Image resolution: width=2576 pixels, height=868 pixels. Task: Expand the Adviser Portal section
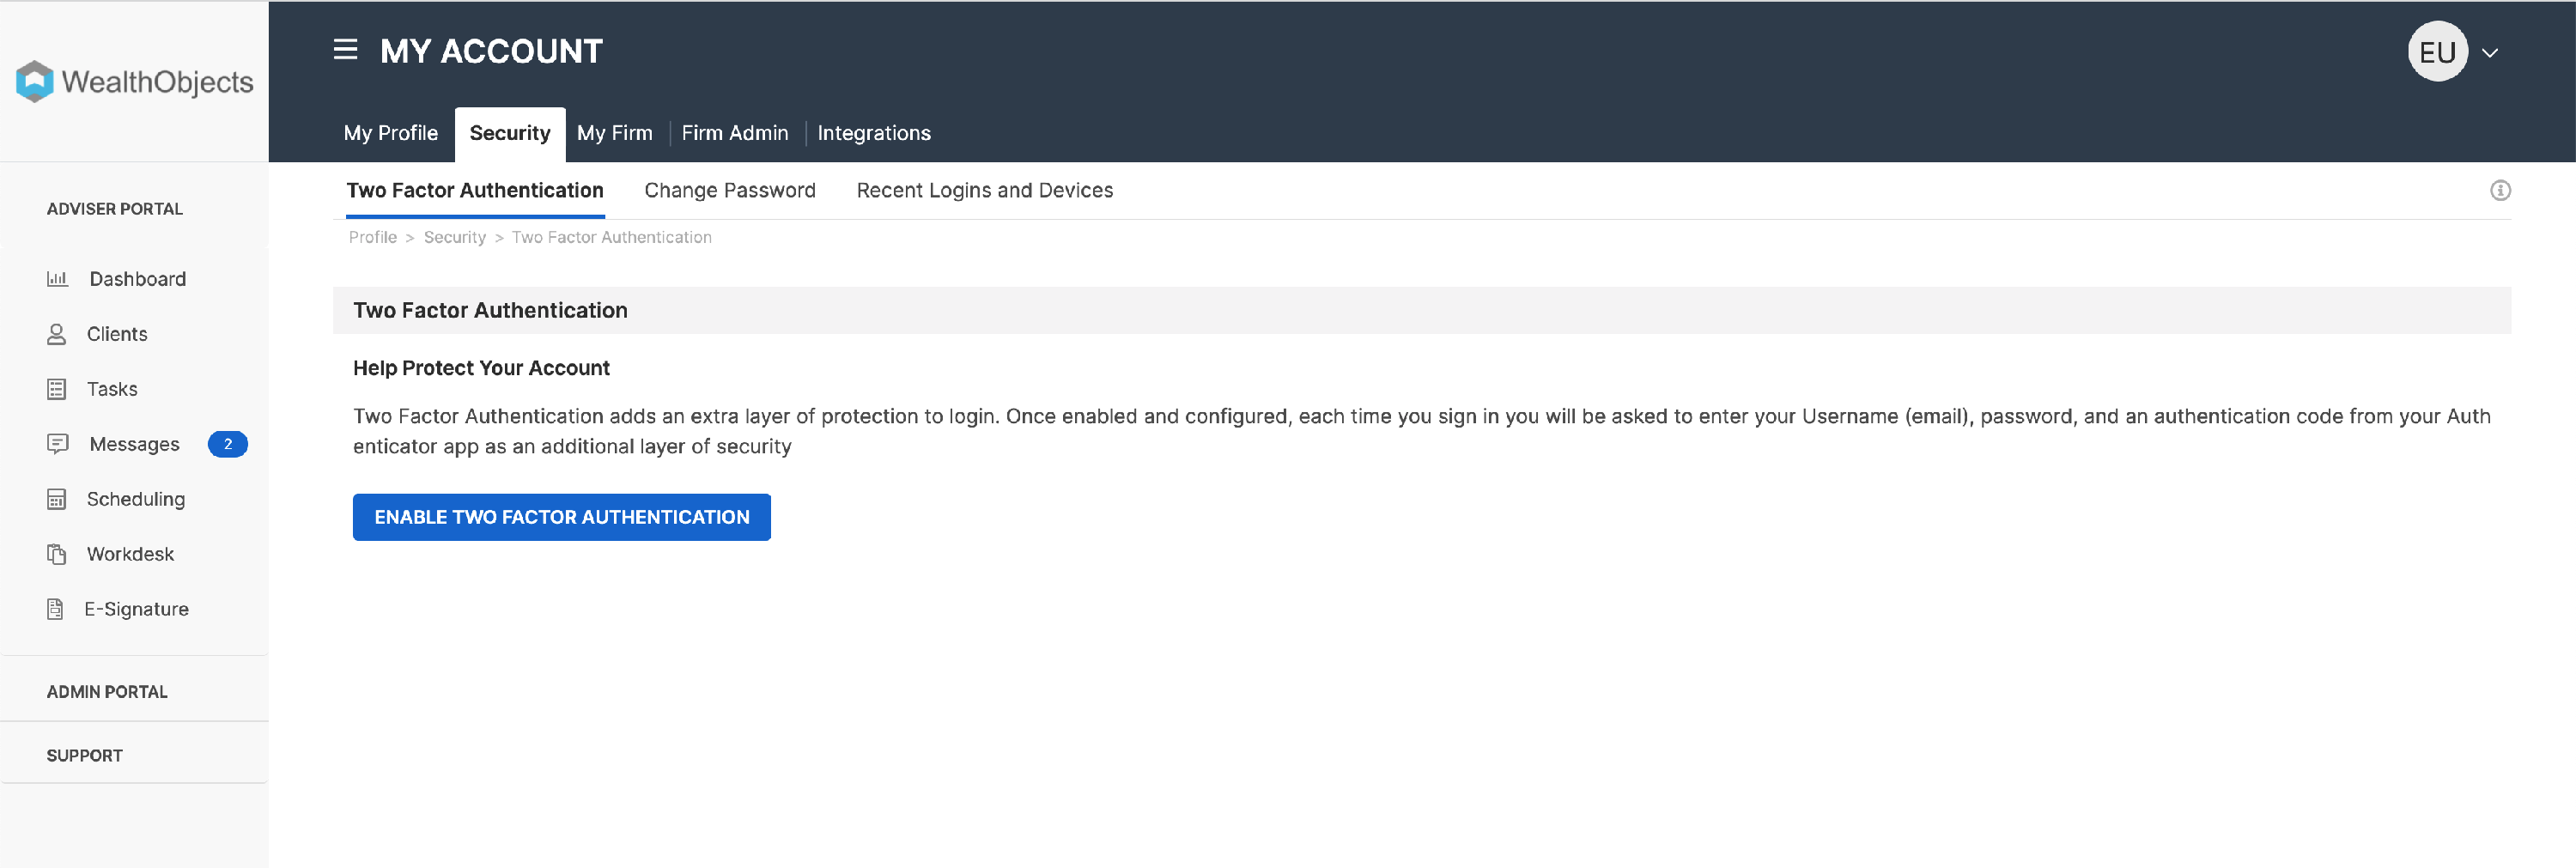click(x=115, y=209)
